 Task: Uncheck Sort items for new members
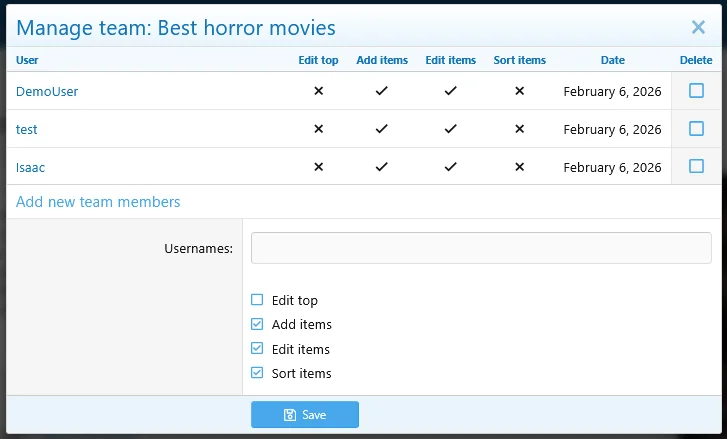pyautogui.click(x=257, y=373)
